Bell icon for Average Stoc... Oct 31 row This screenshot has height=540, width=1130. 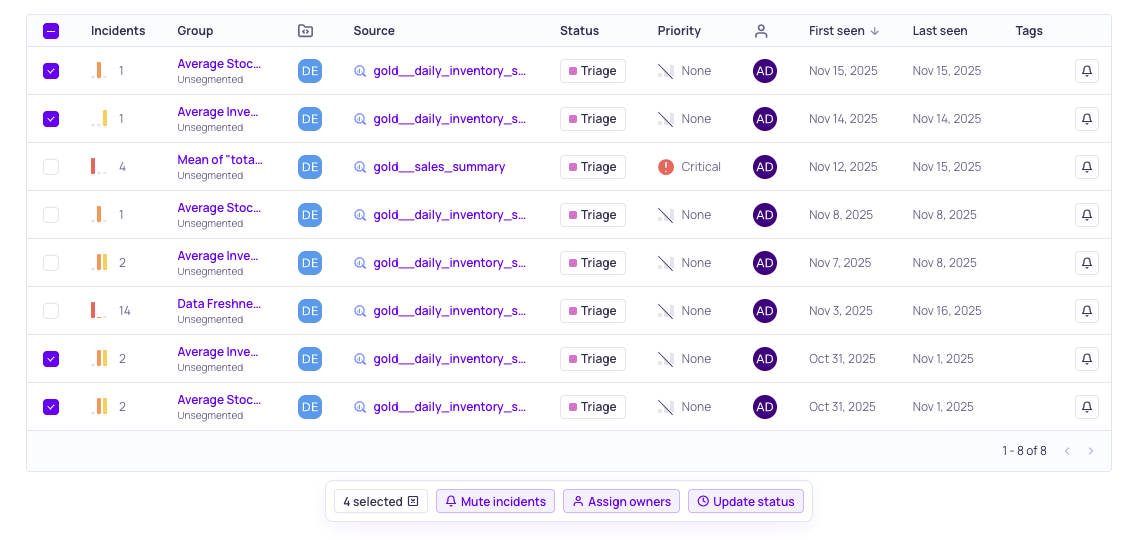[1087, 407]
